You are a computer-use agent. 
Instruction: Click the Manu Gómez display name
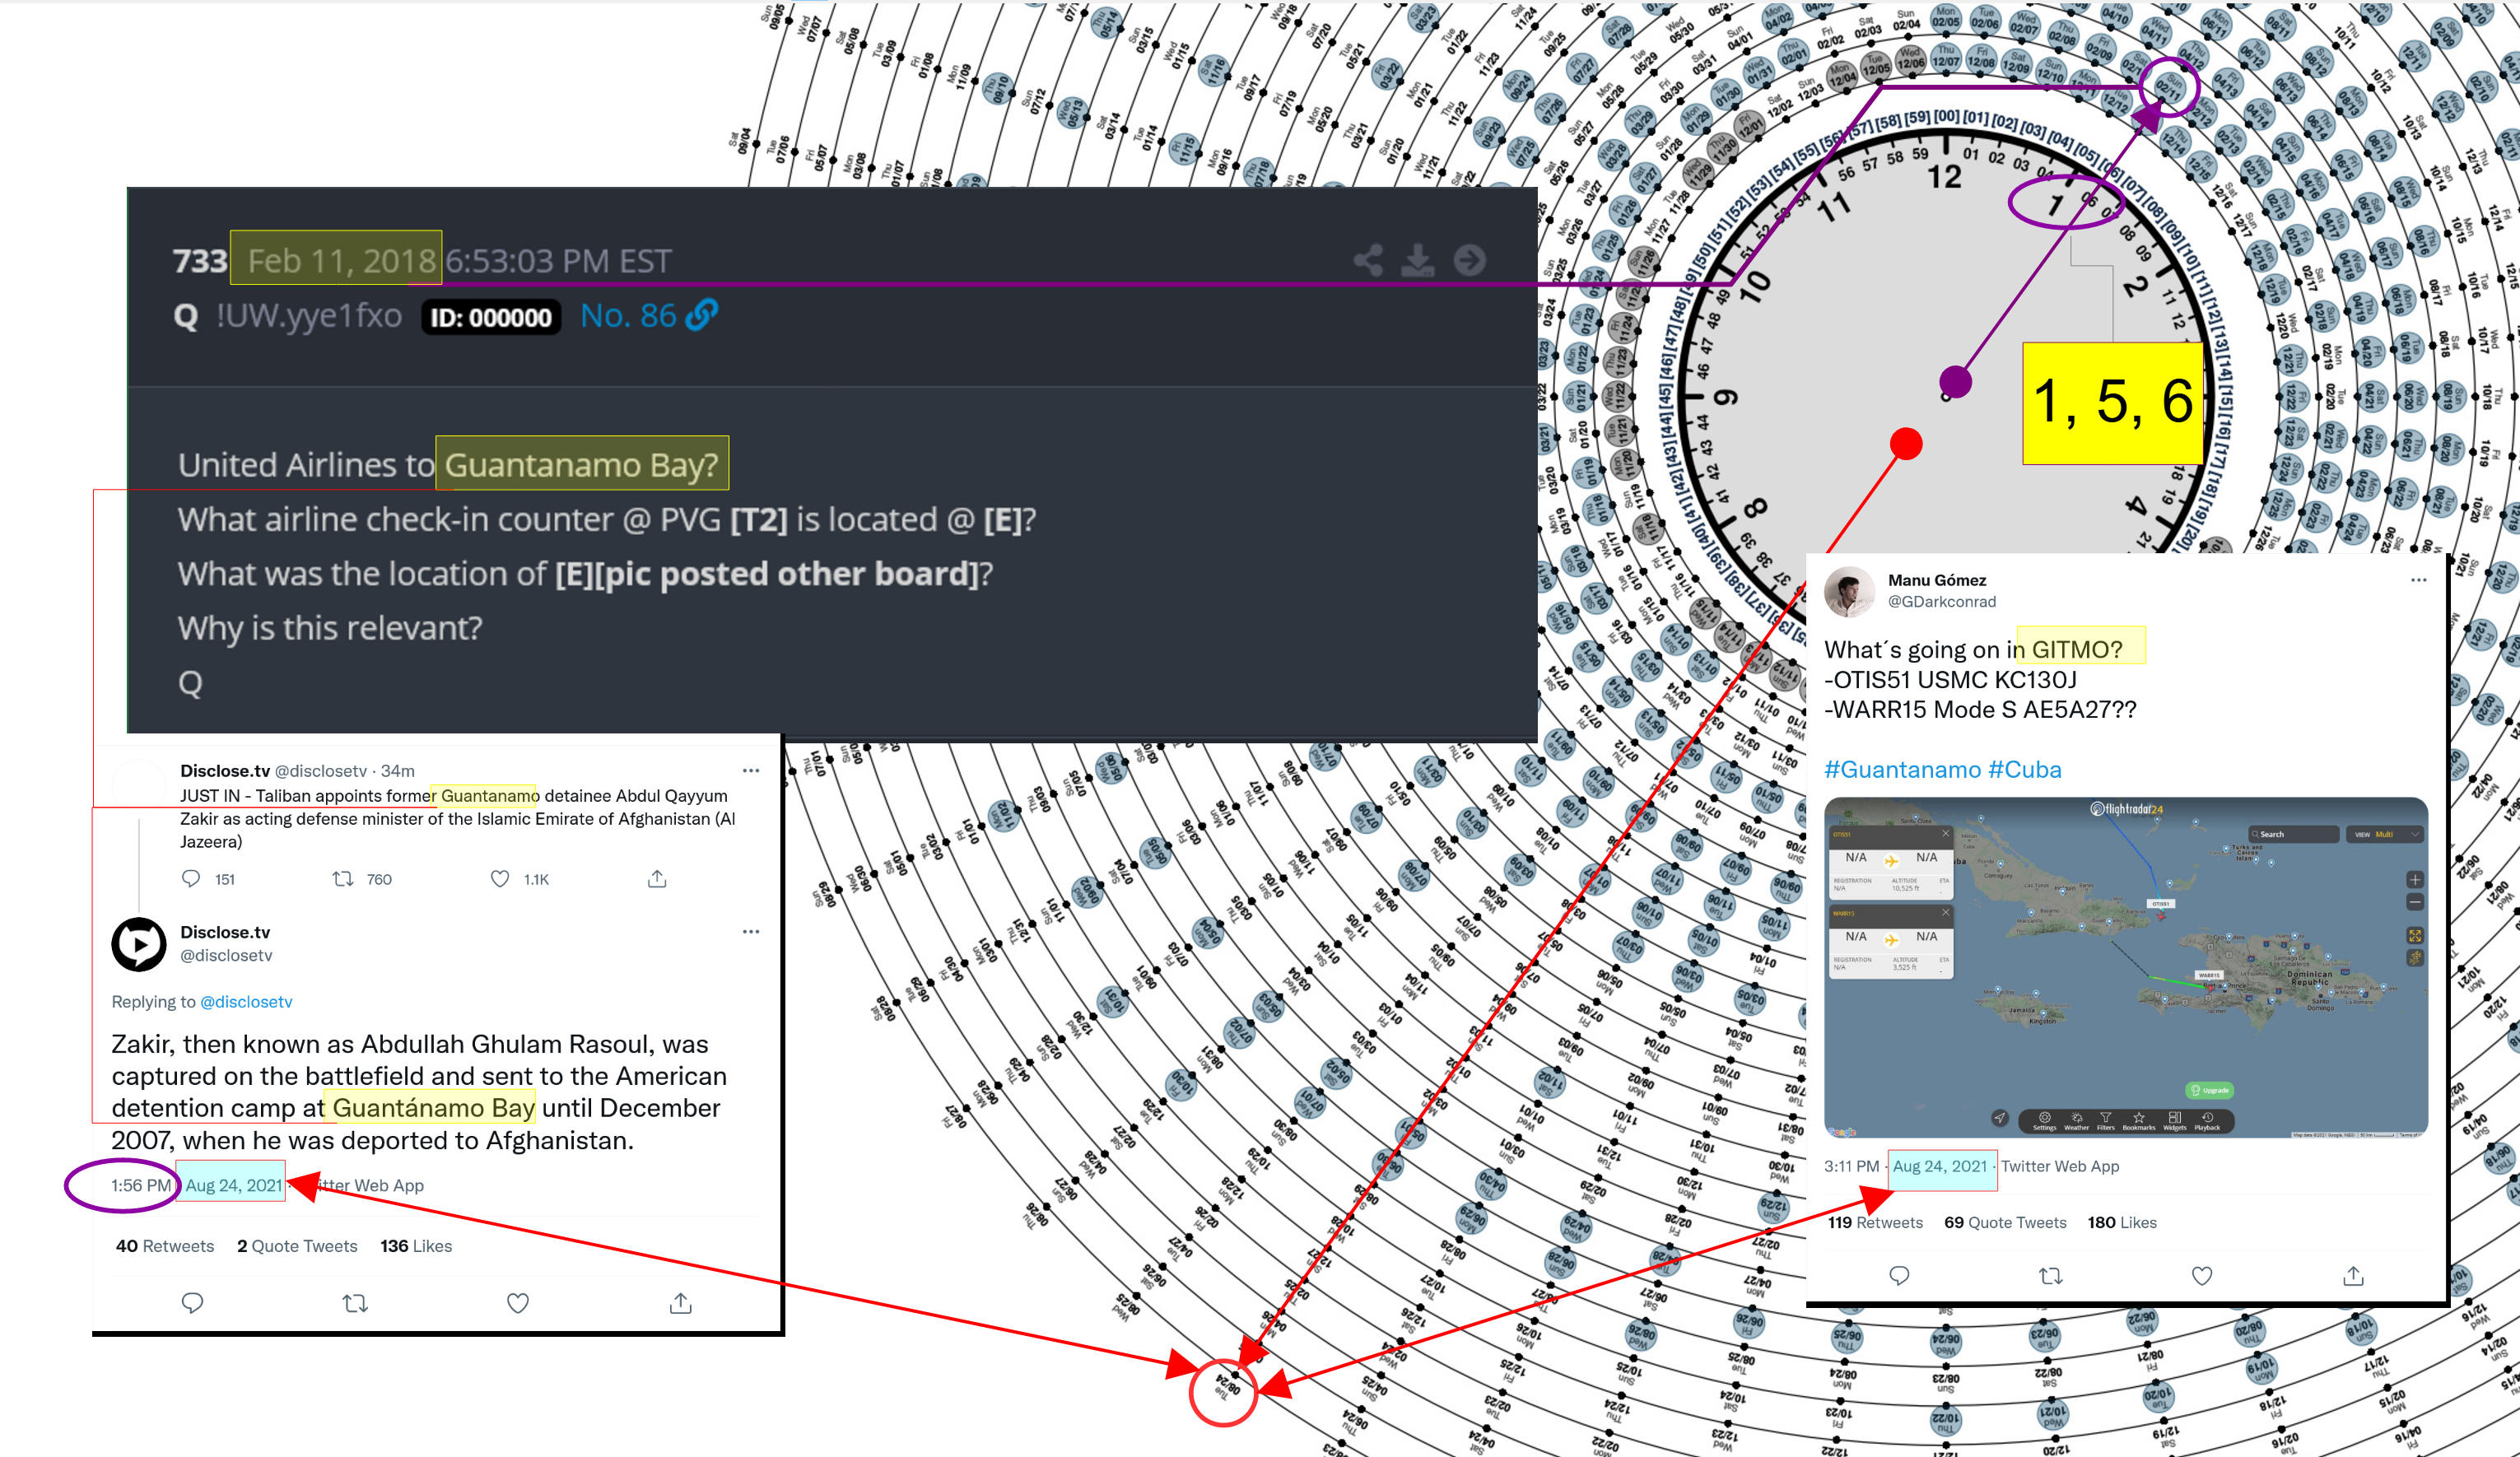coord(1936,581)
